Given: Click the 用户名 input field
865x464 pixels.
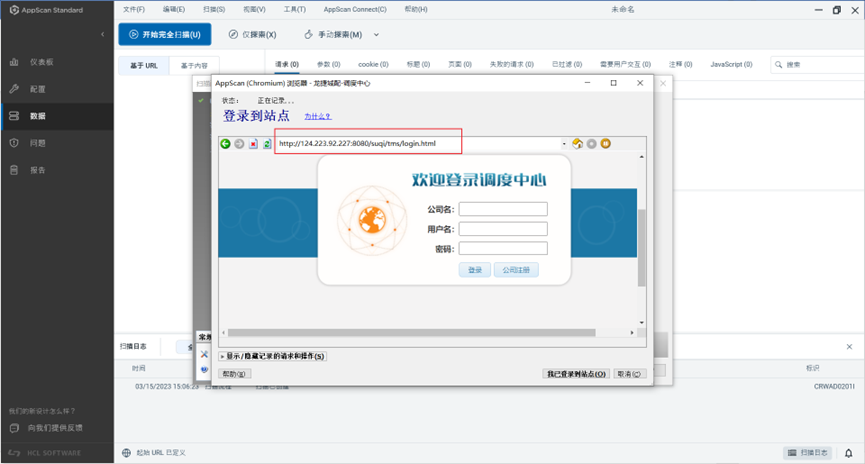Looking at the screenshot, I should [503, 229].
